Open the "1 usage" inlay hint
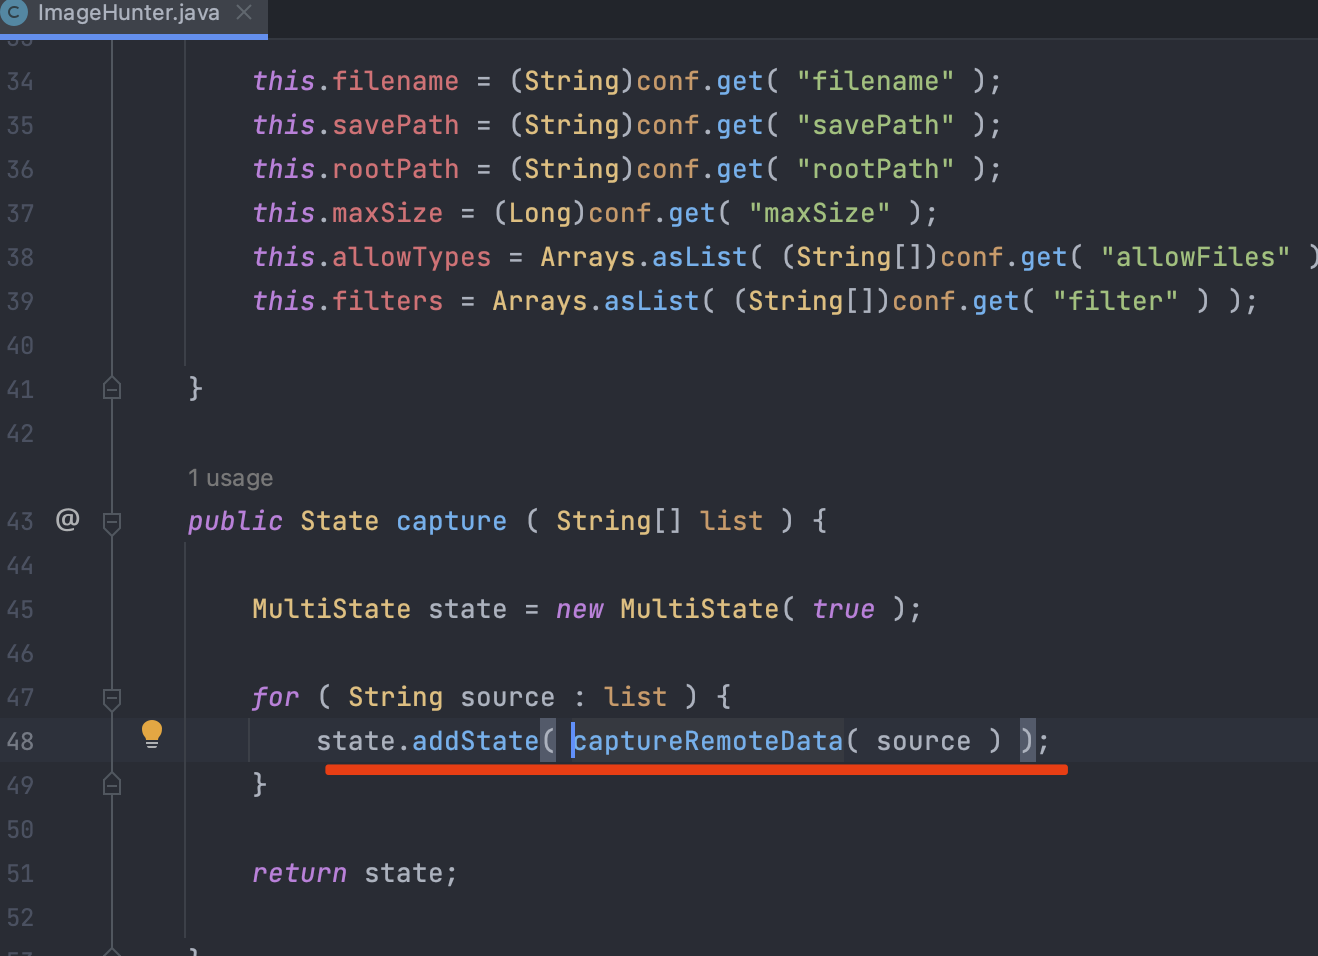Image resolution: width=1318 pixels, height=956 pixels. 230,478
